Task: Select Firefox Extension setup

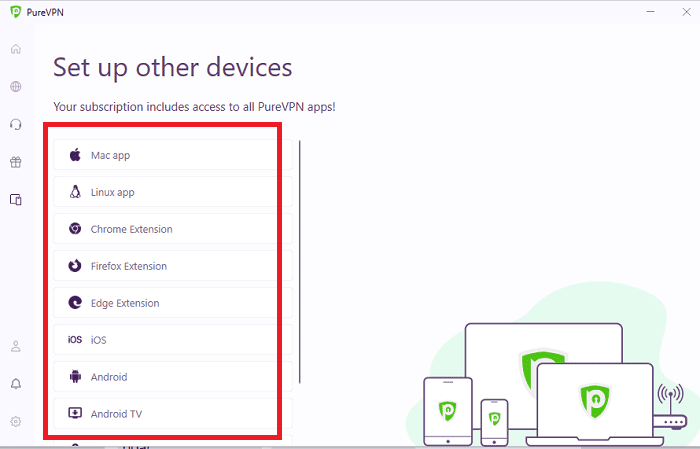Action: tap(173, 266)
